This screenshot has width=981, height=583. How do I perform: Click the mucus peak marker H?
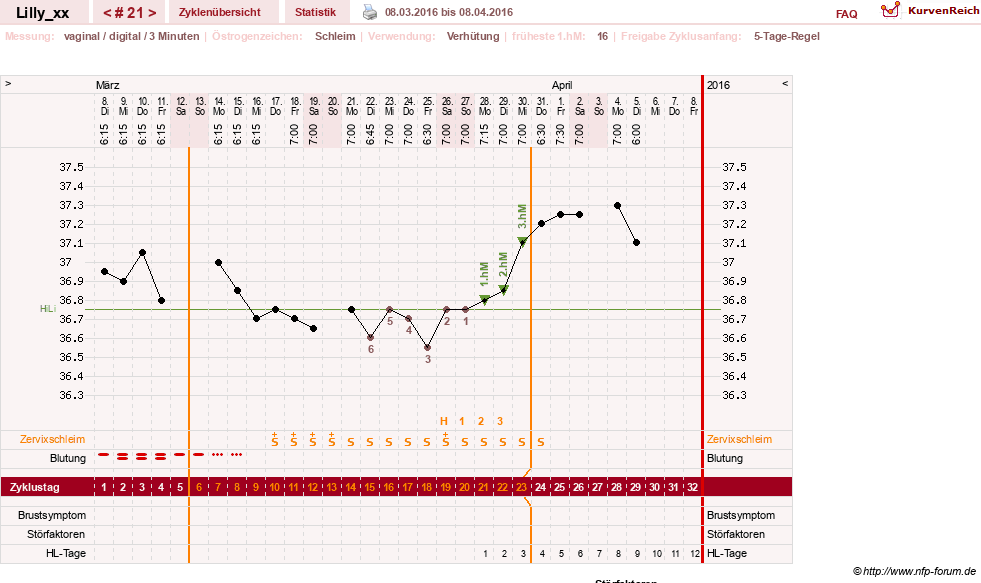tap(444, 421)
